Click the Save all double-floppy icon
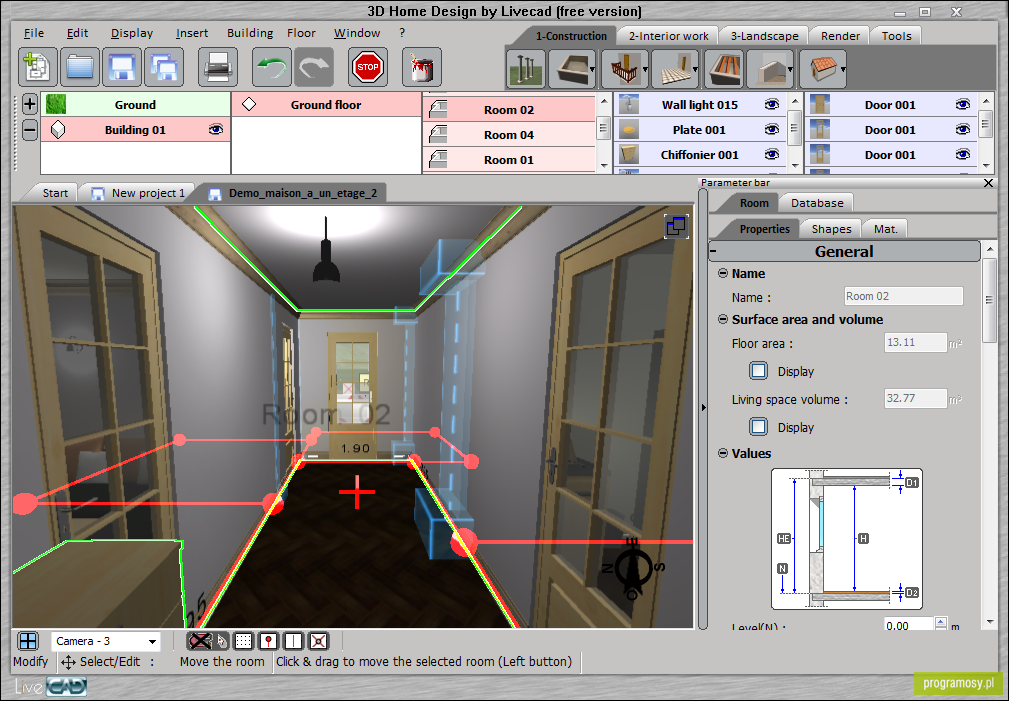 (163, 67)
